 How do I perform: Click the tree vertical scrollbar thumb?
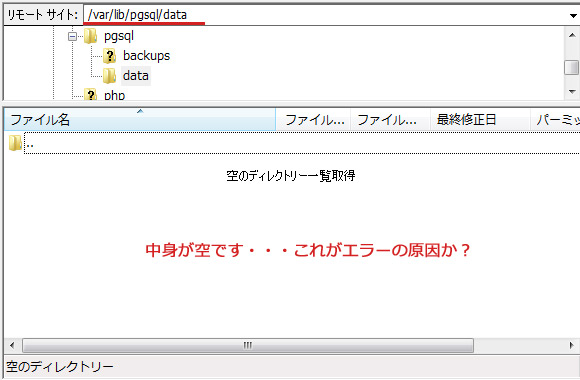[571, 67]
